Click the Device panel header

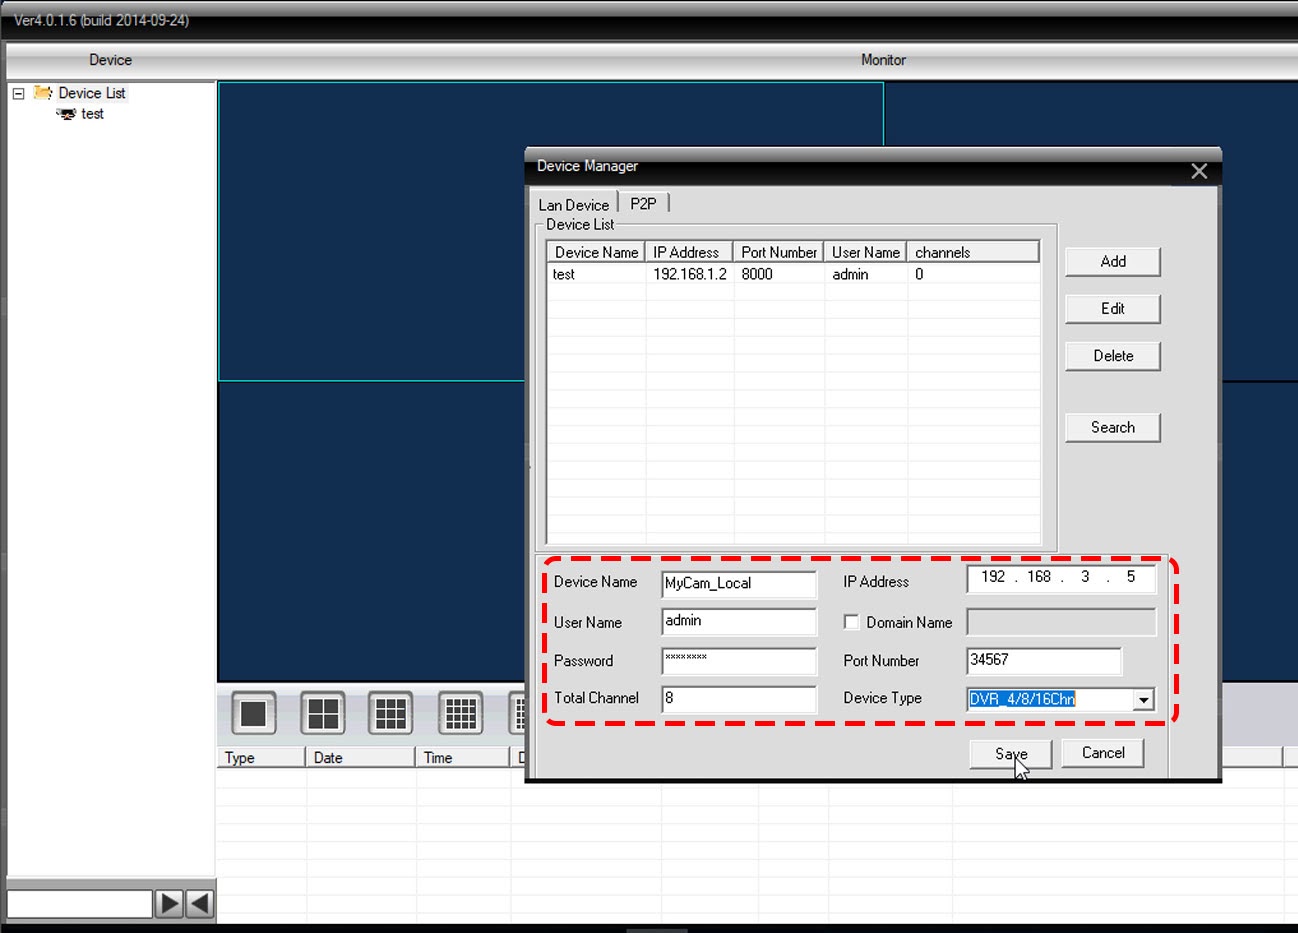[110, 59]
